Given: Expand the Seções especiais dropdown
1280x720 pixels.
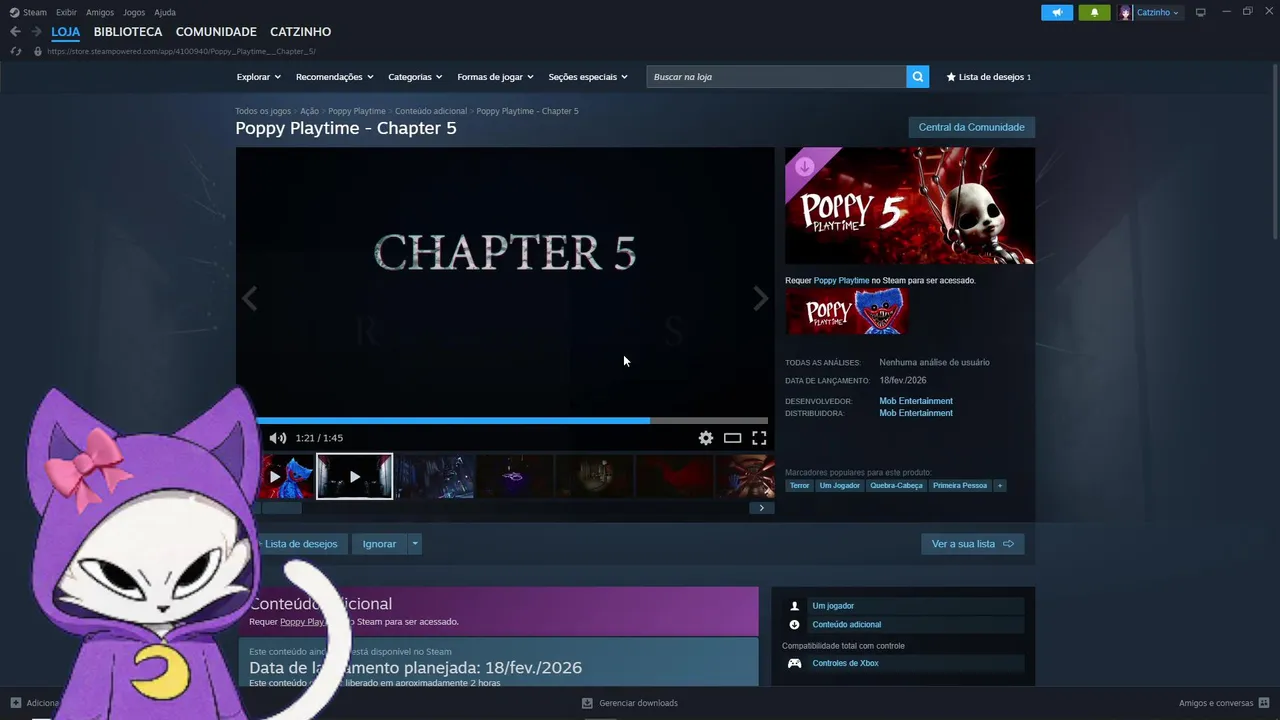Looking at the screenshot, I should (x=588, y=77).
